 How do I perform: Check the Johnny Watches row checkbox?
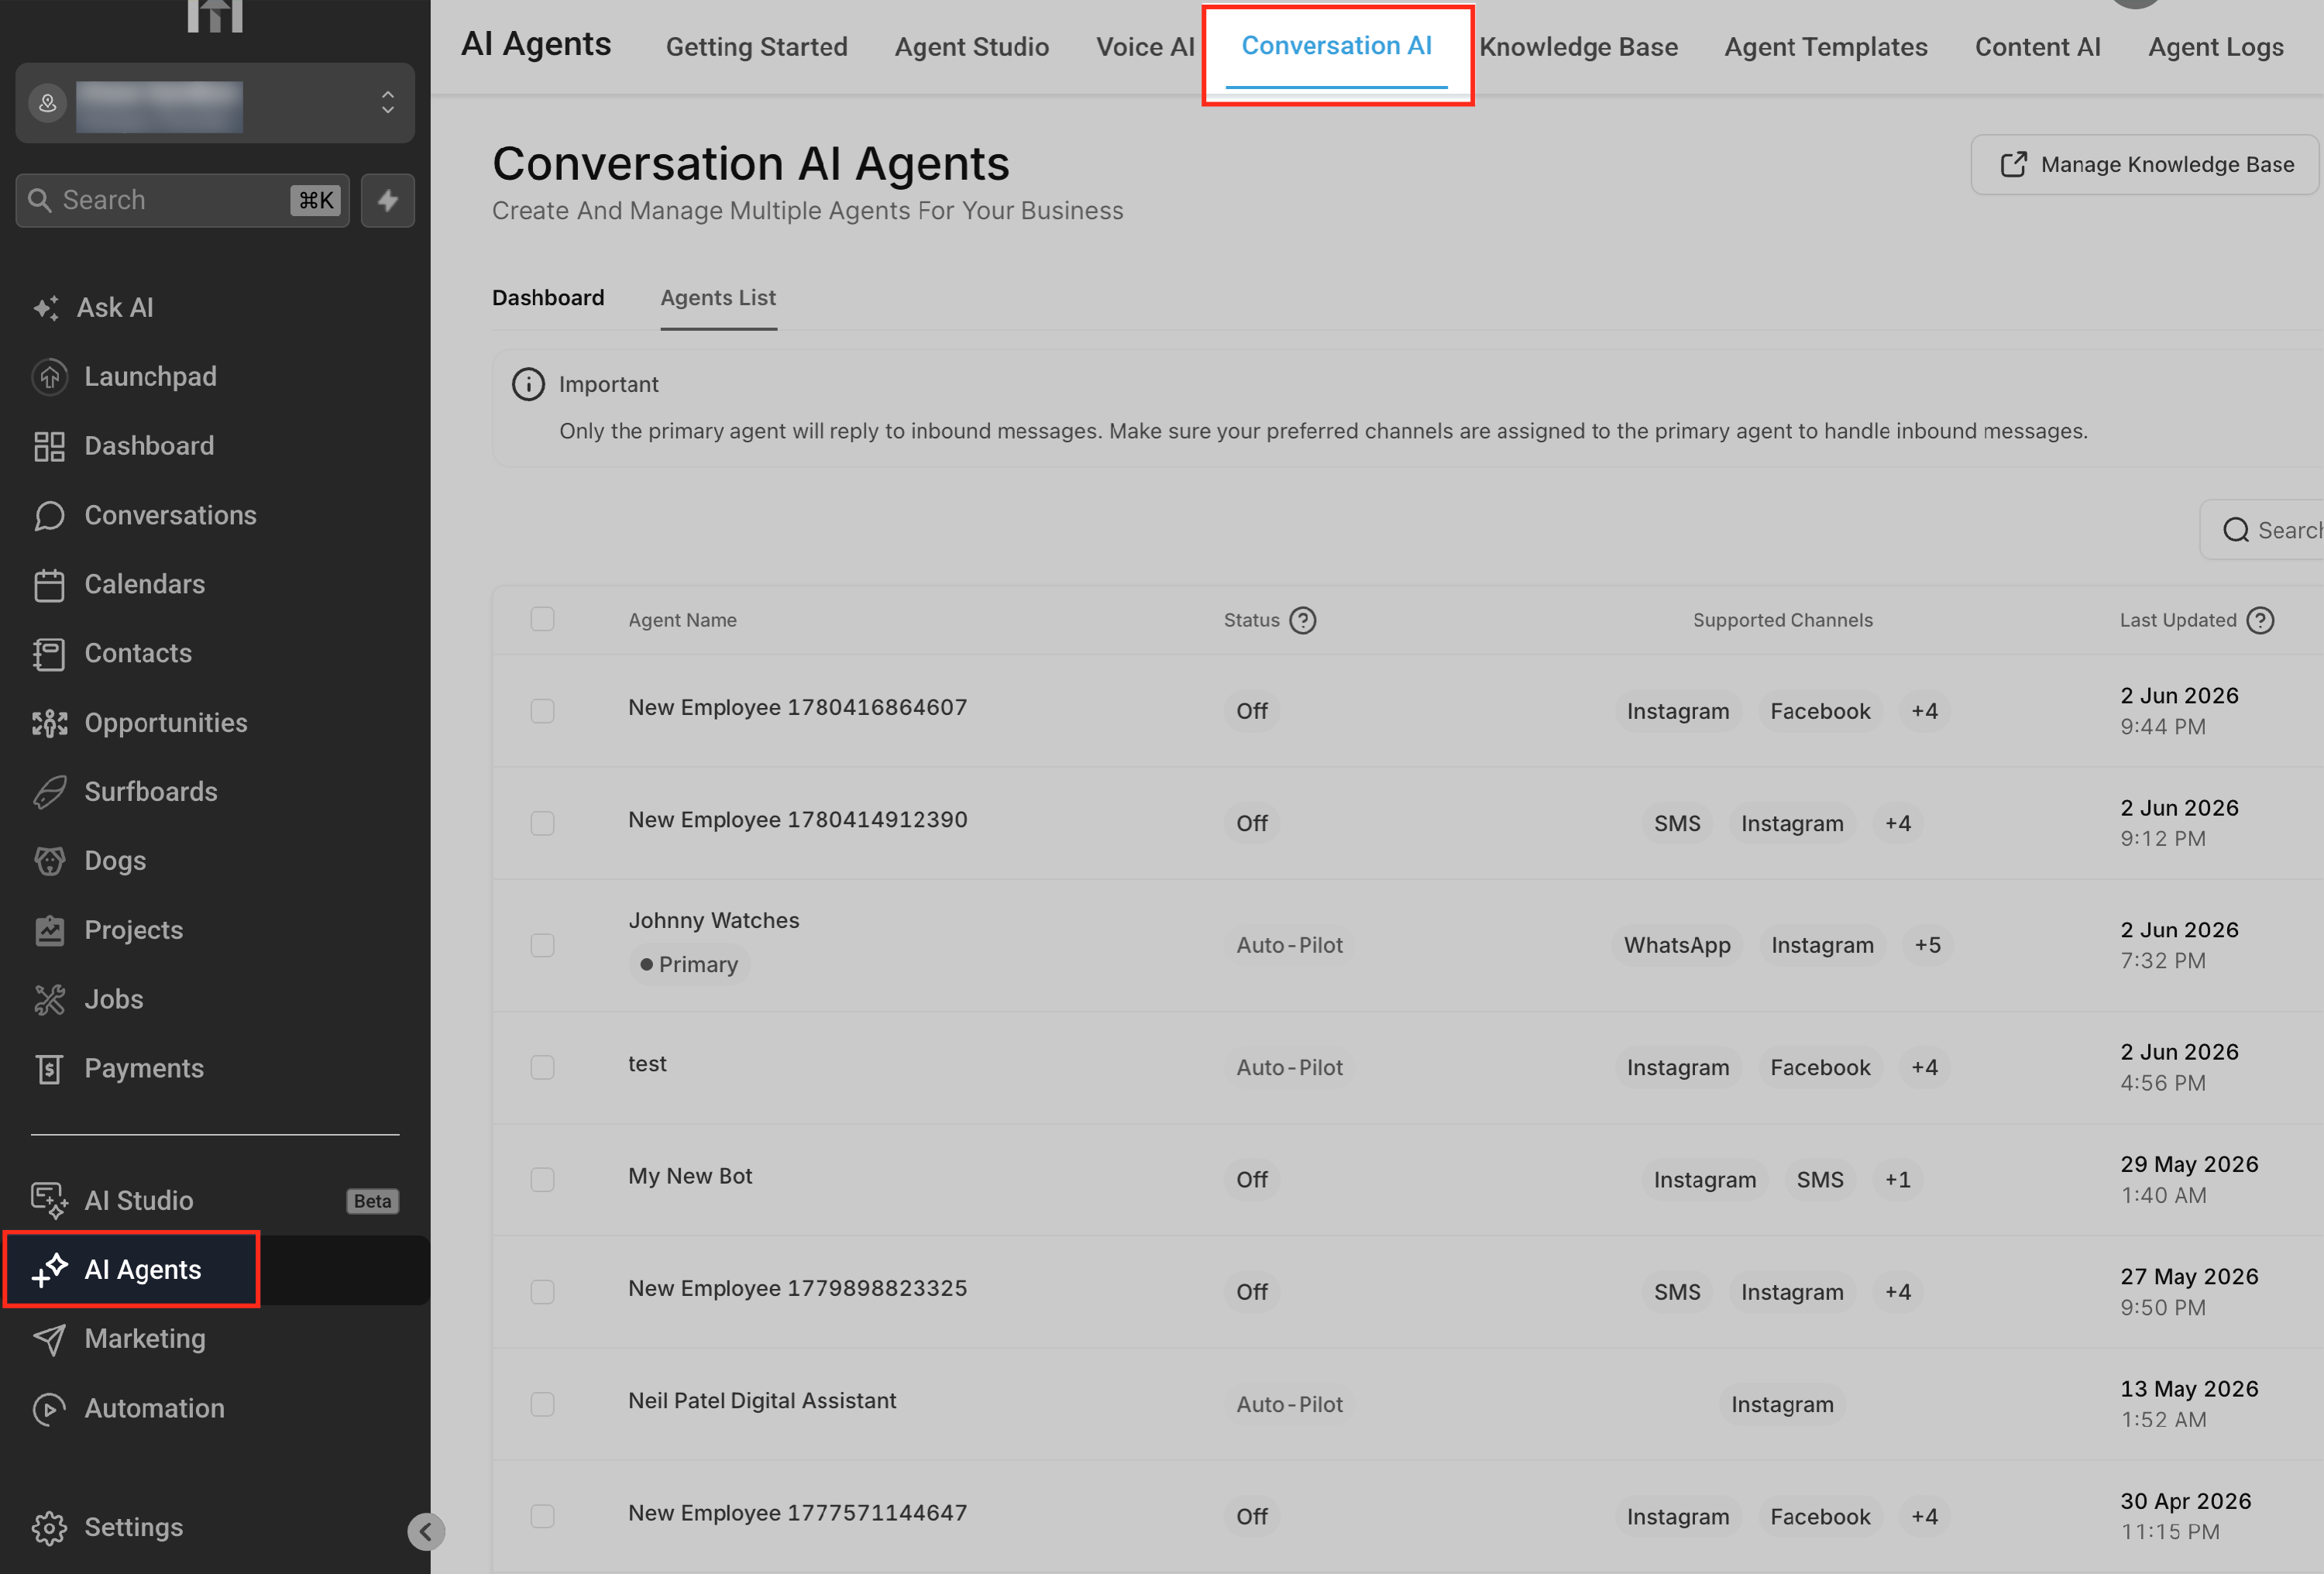542,945
